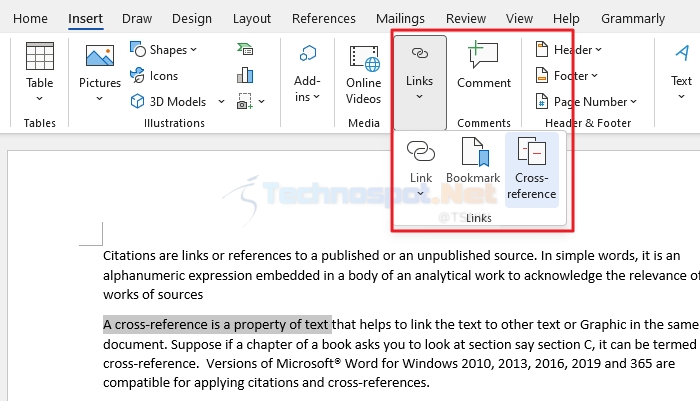Expand the 3D Models dropdown arrow

tap(221, 102)
